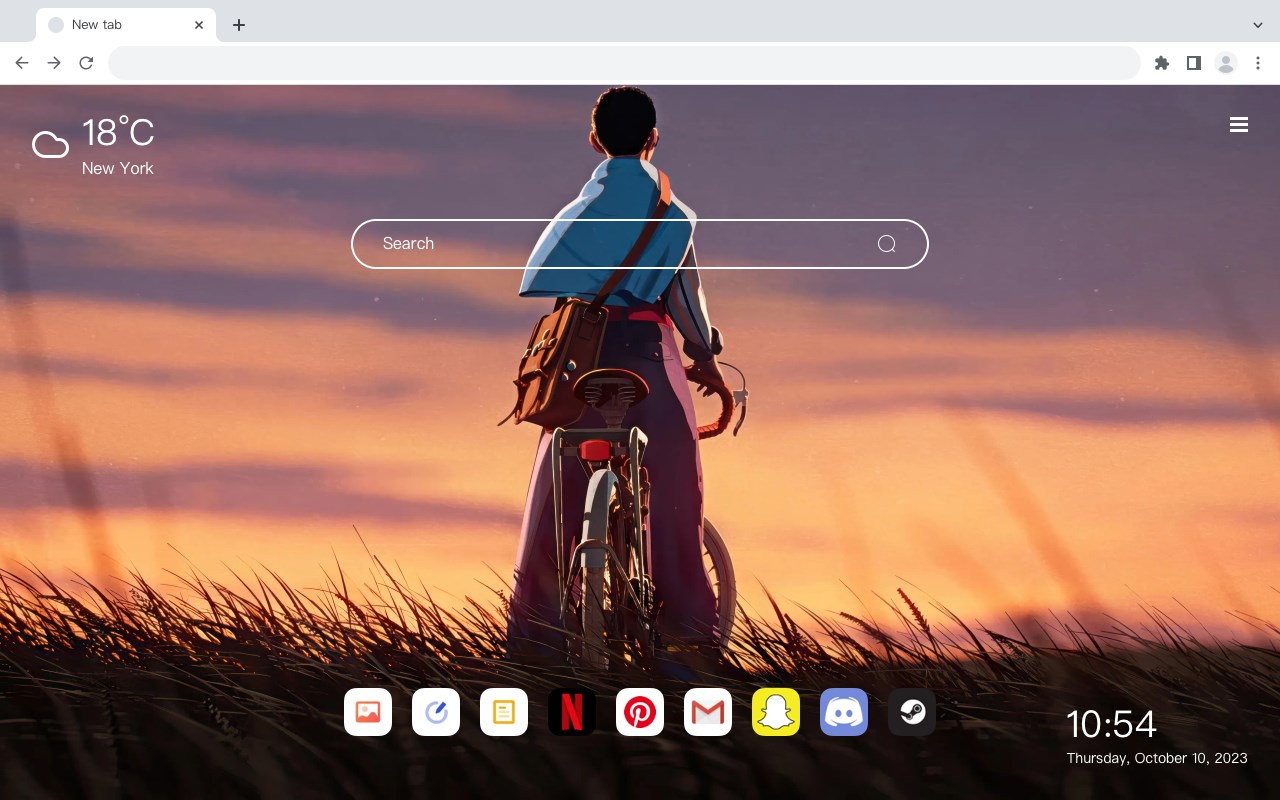Open the blue to-do check shortcut

[x=436, y=712]
